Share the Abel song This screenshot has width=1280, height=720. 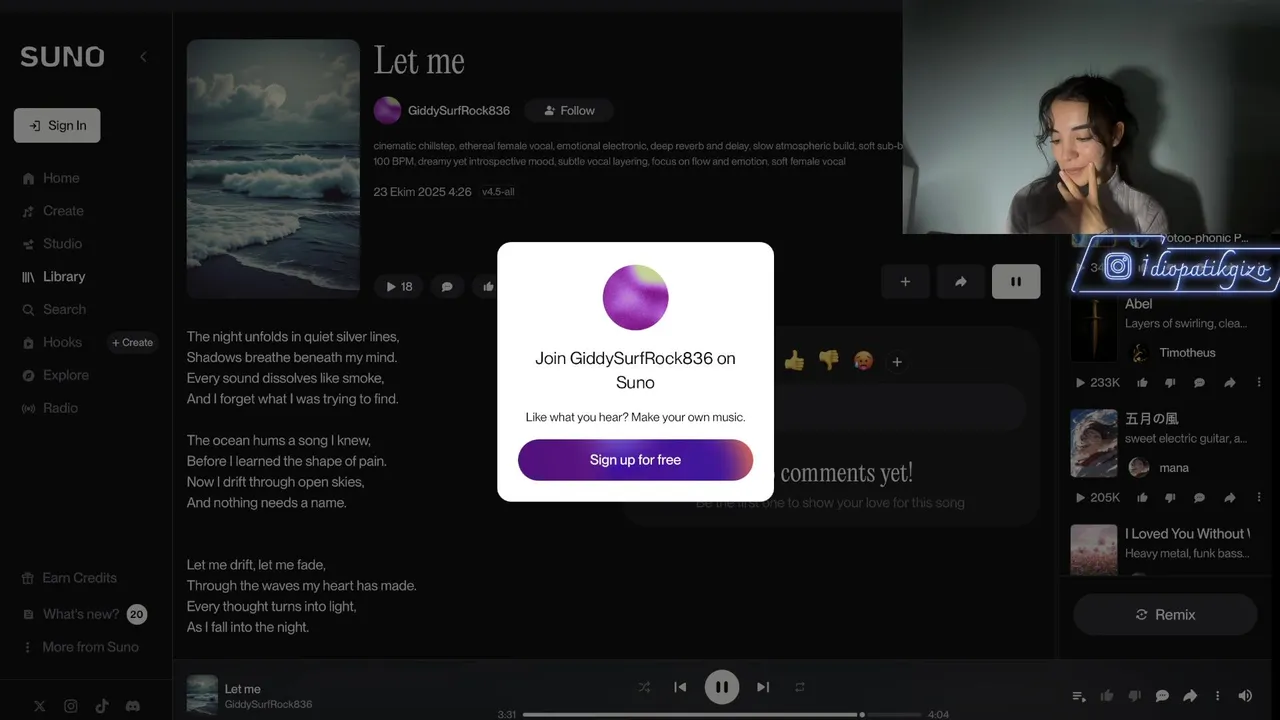coord(1230,383)
